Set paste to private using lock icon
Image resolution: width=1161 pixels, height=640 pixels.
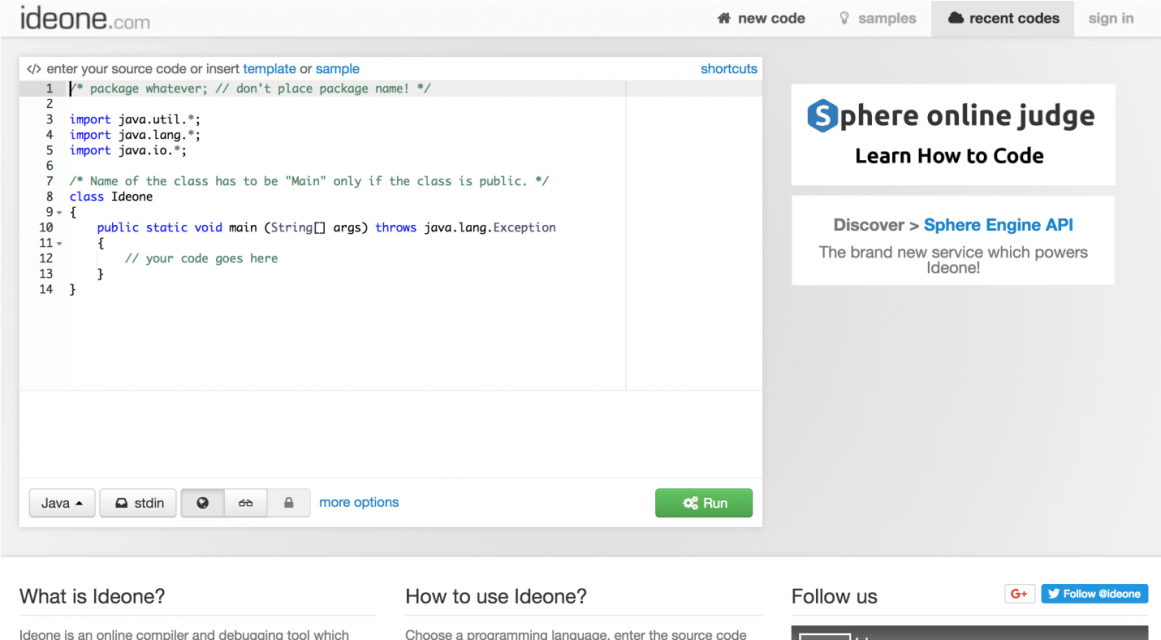click(289, 503)
